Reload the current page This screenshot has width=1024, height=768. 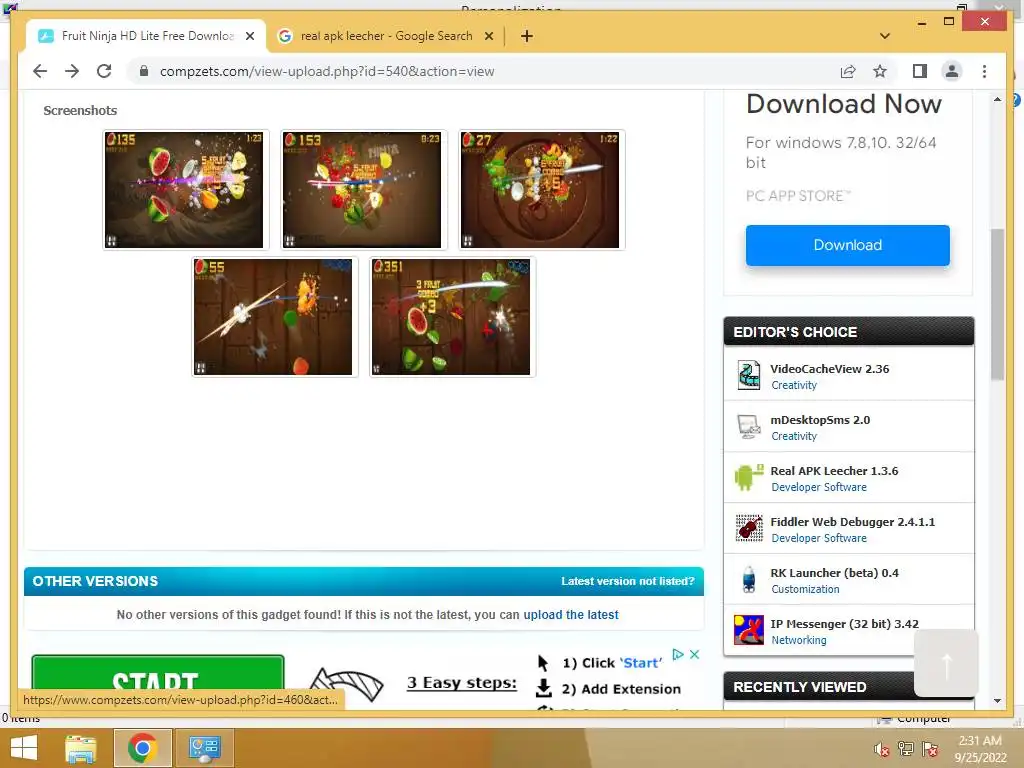[104, 71]
